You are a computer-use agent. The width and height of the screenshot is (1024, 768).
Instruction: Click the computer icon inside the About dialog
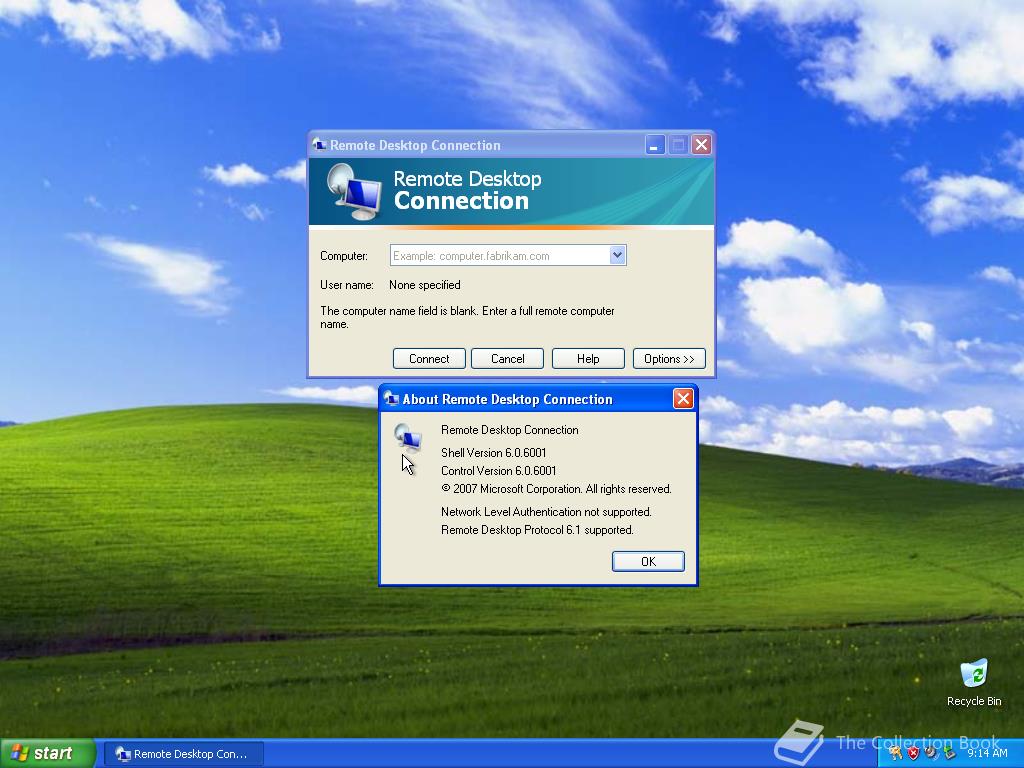click(x=408, y=437)
